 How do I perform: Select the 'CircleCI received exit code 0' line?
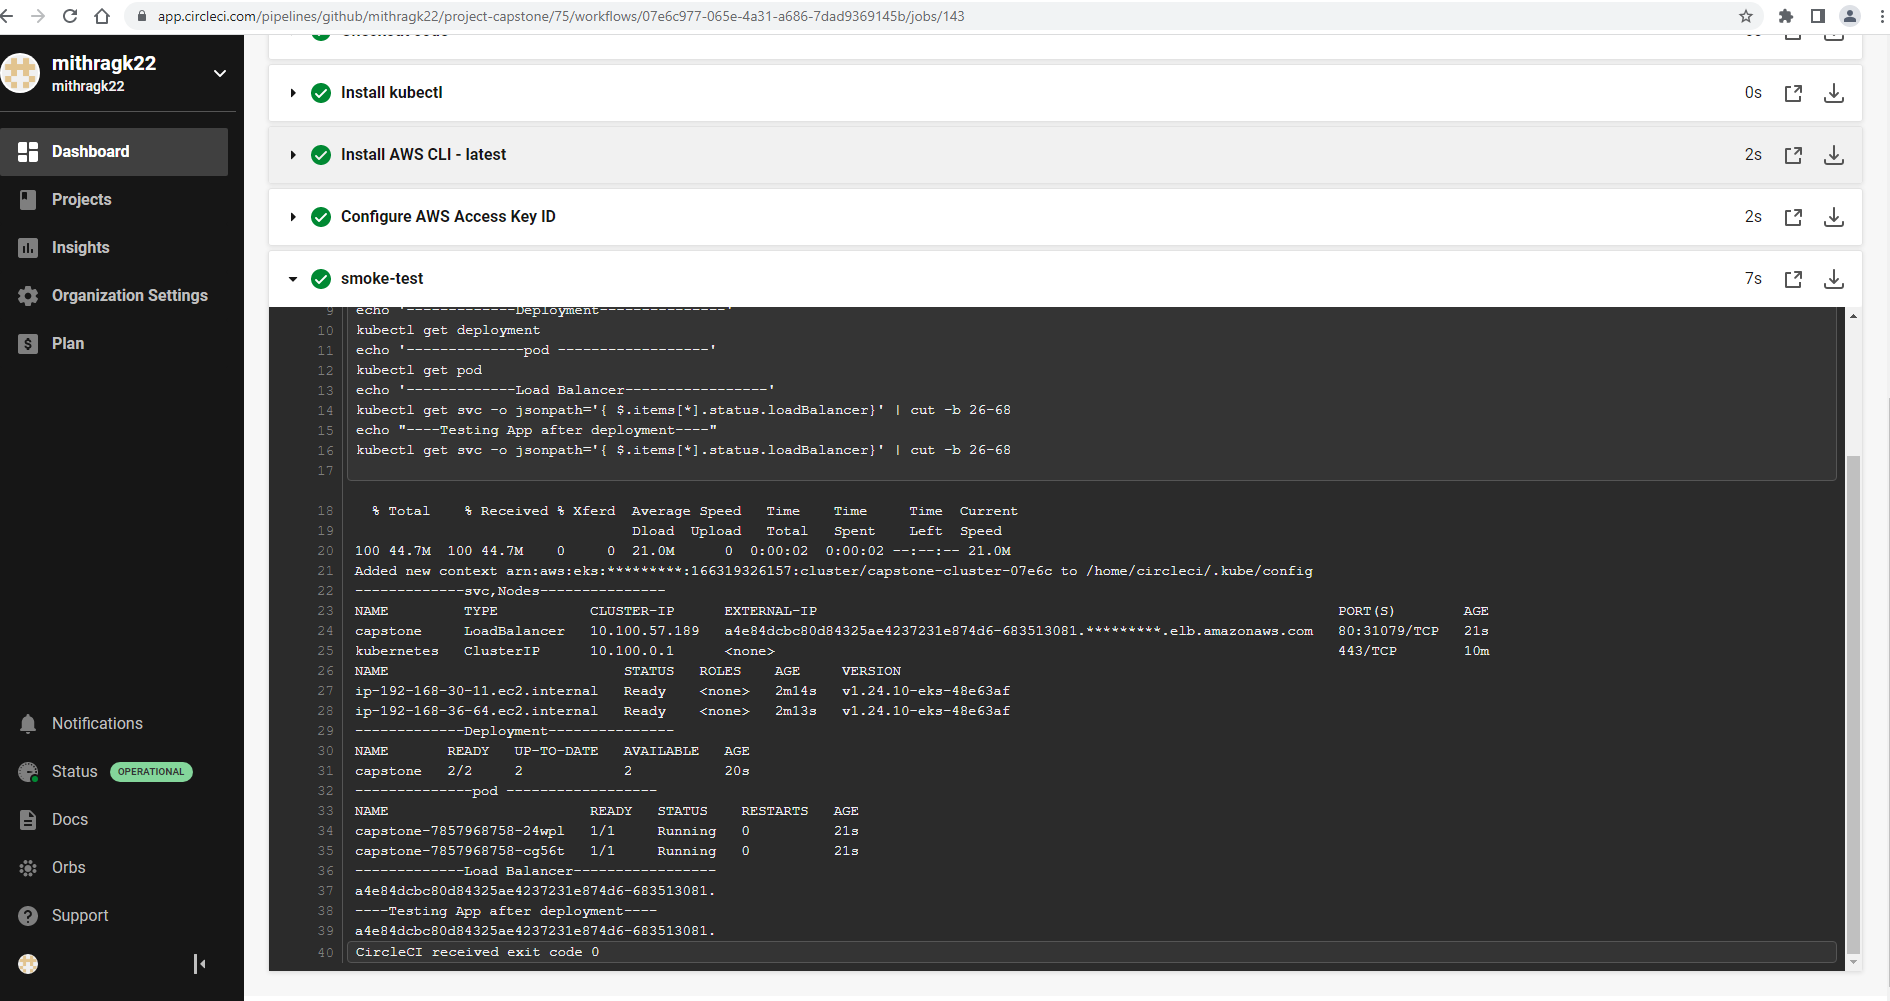[1092, 952]
